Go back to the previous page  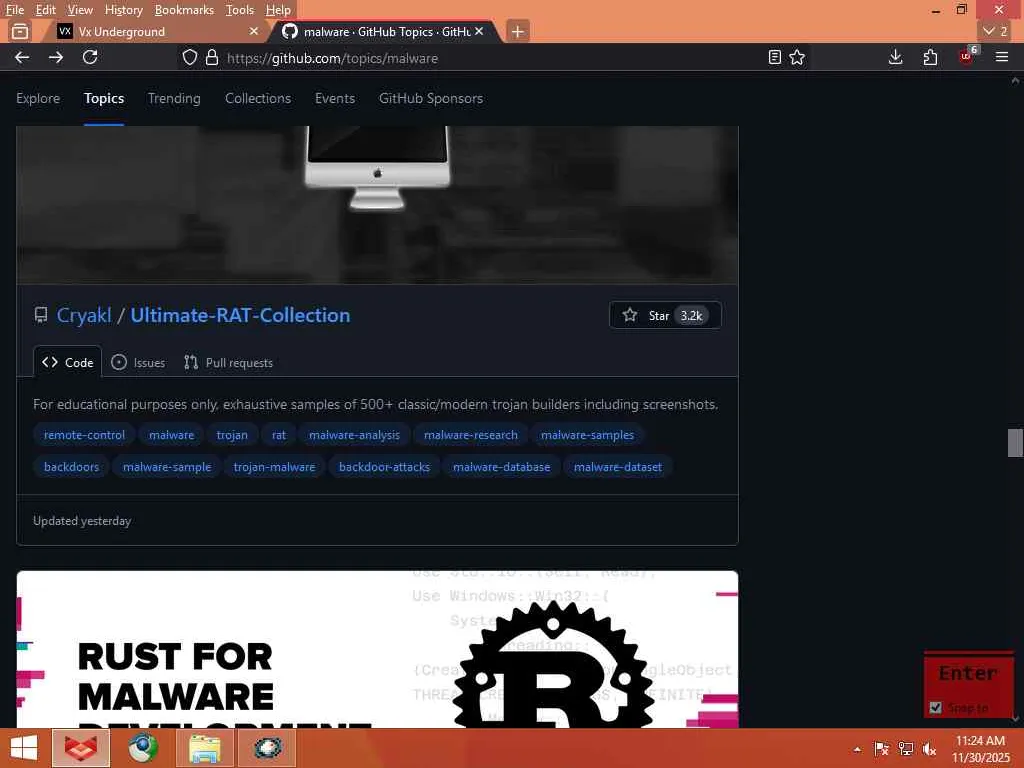[22, 57]
